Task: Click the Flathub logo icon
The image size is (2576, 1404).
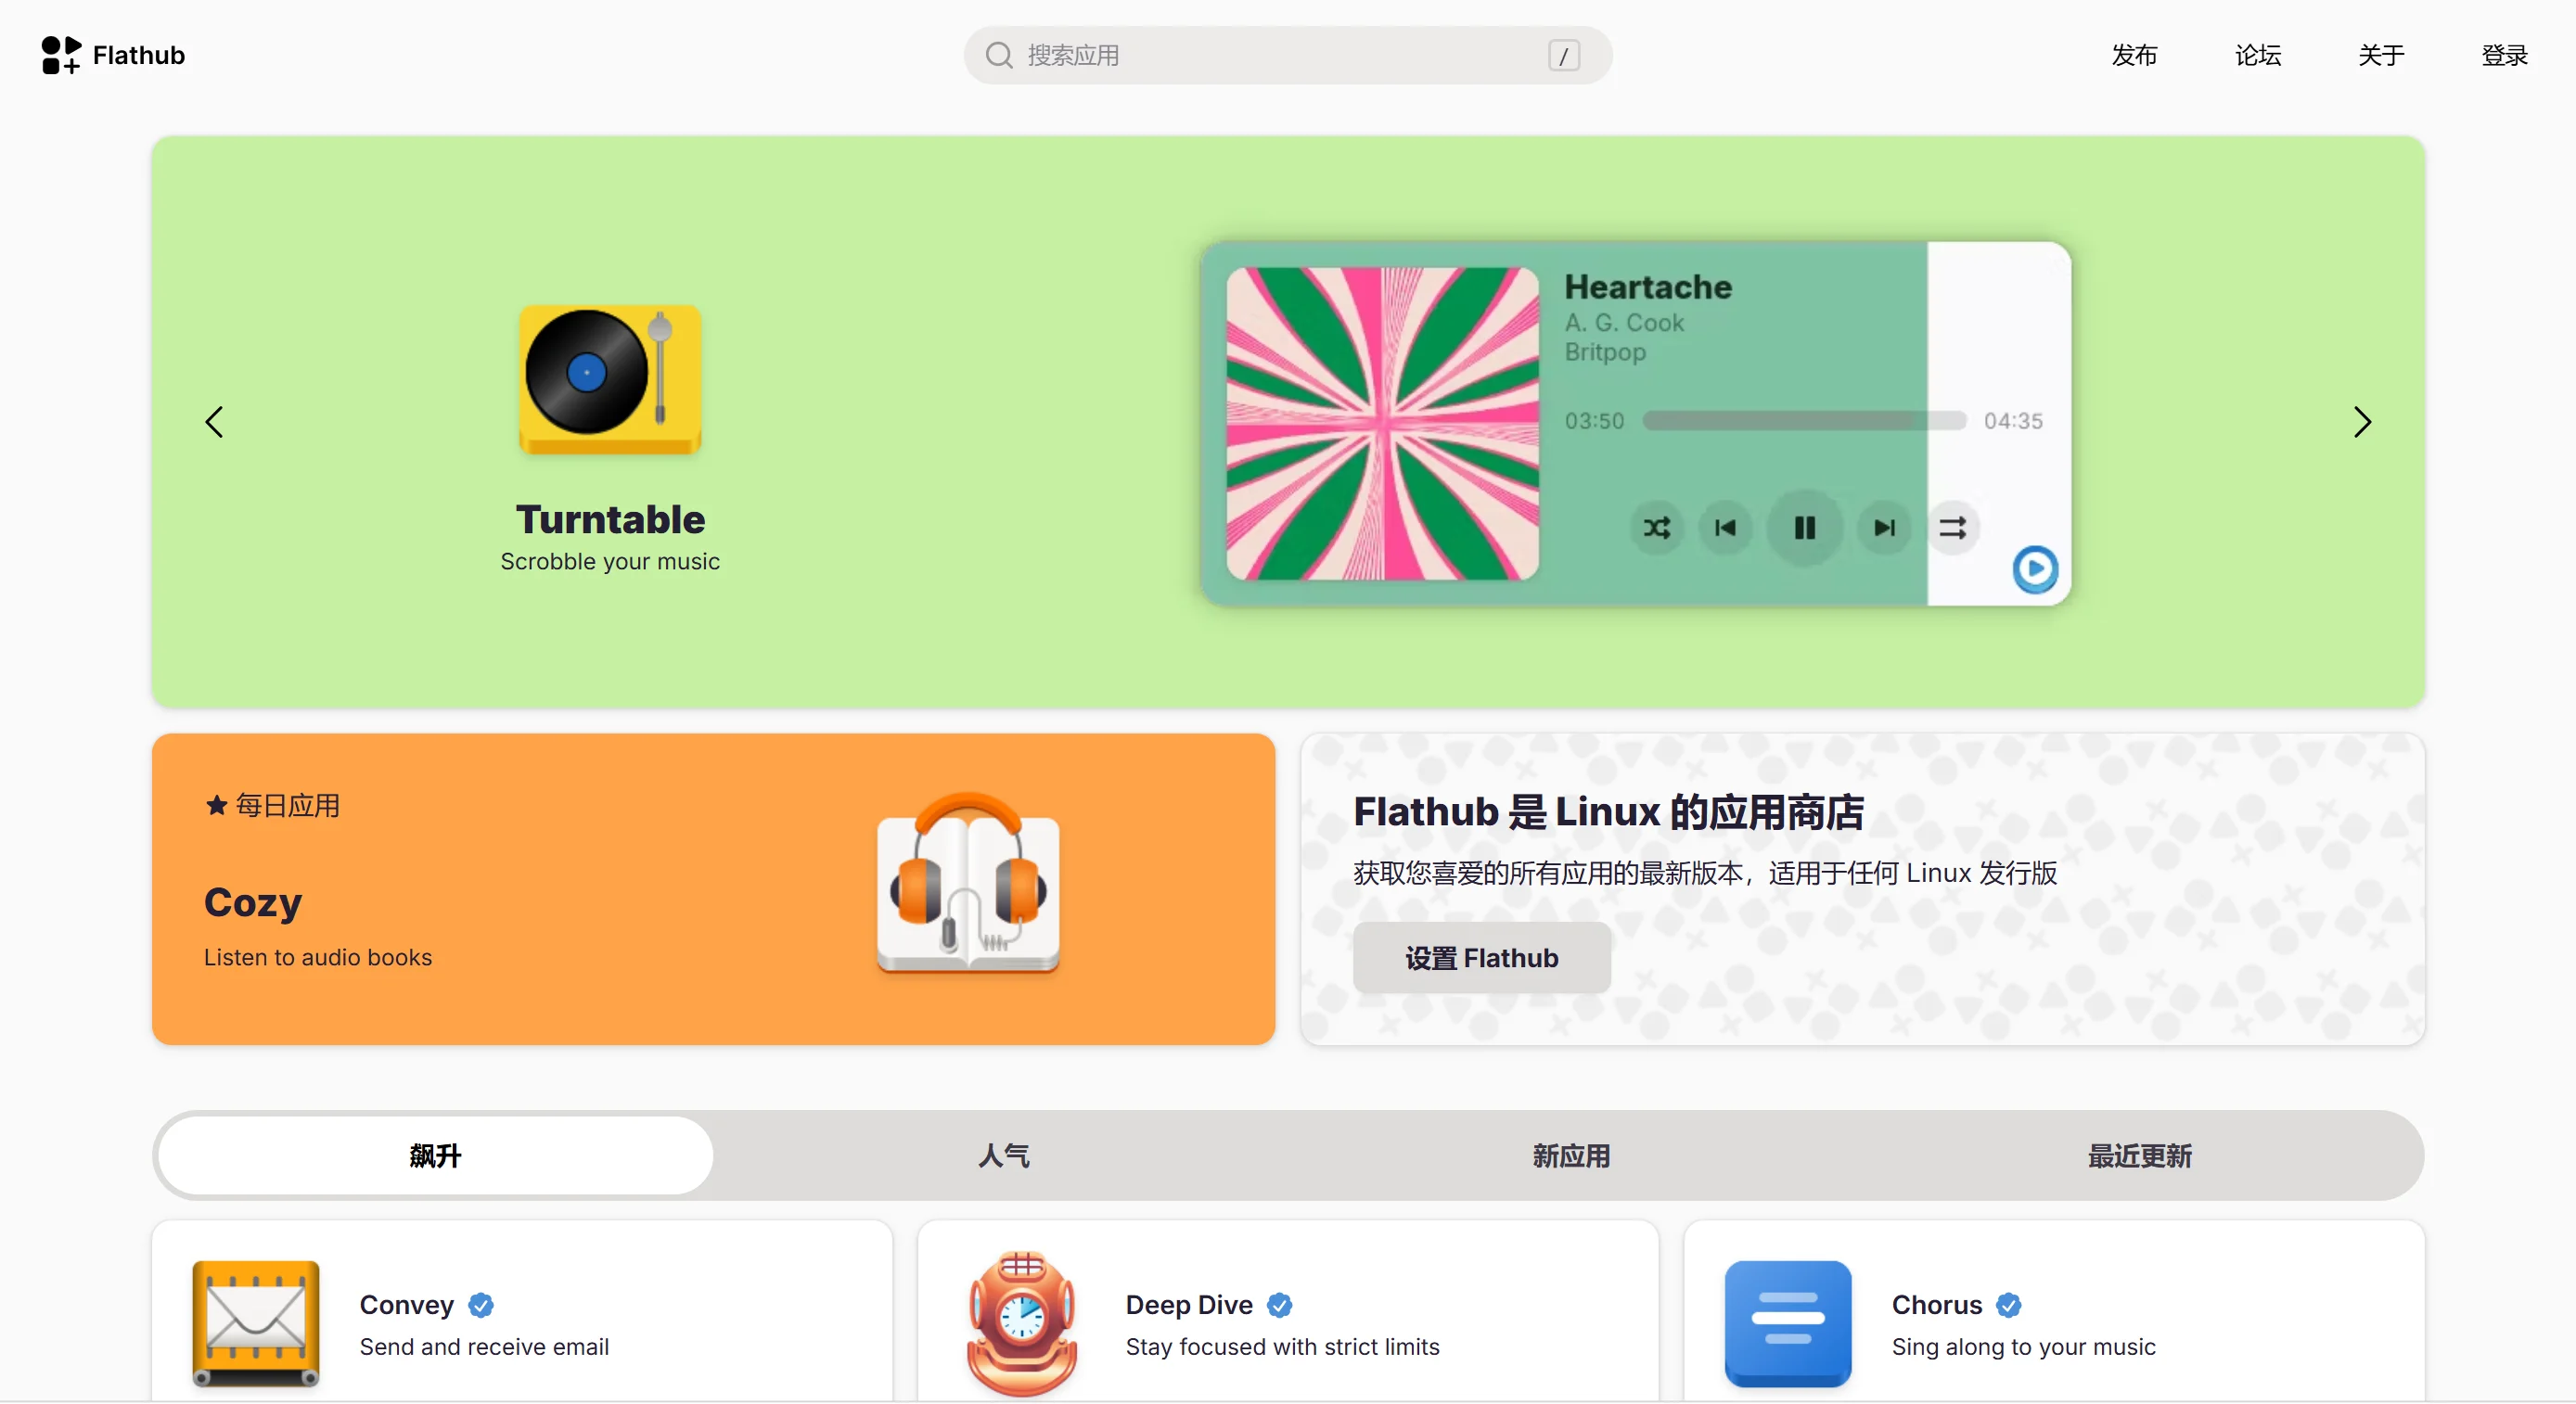Action: click(61, 55)
